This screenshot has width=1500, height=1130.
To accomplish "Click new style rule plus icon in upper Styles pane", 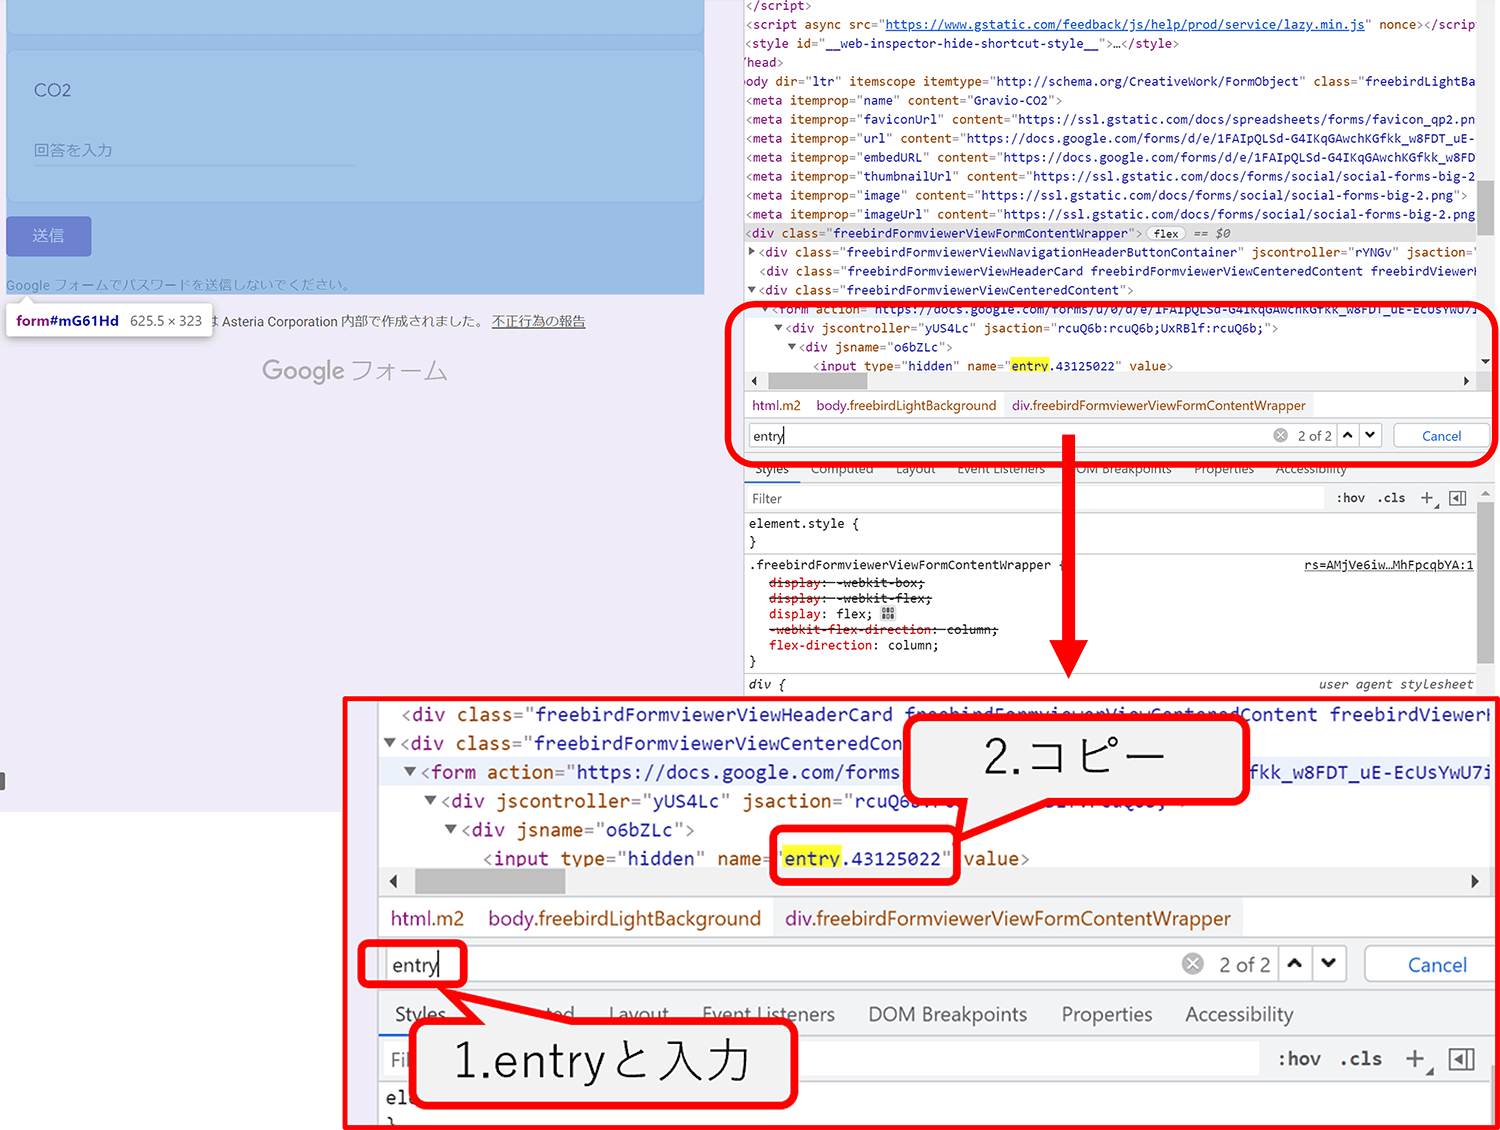I will pos(1428,498).
